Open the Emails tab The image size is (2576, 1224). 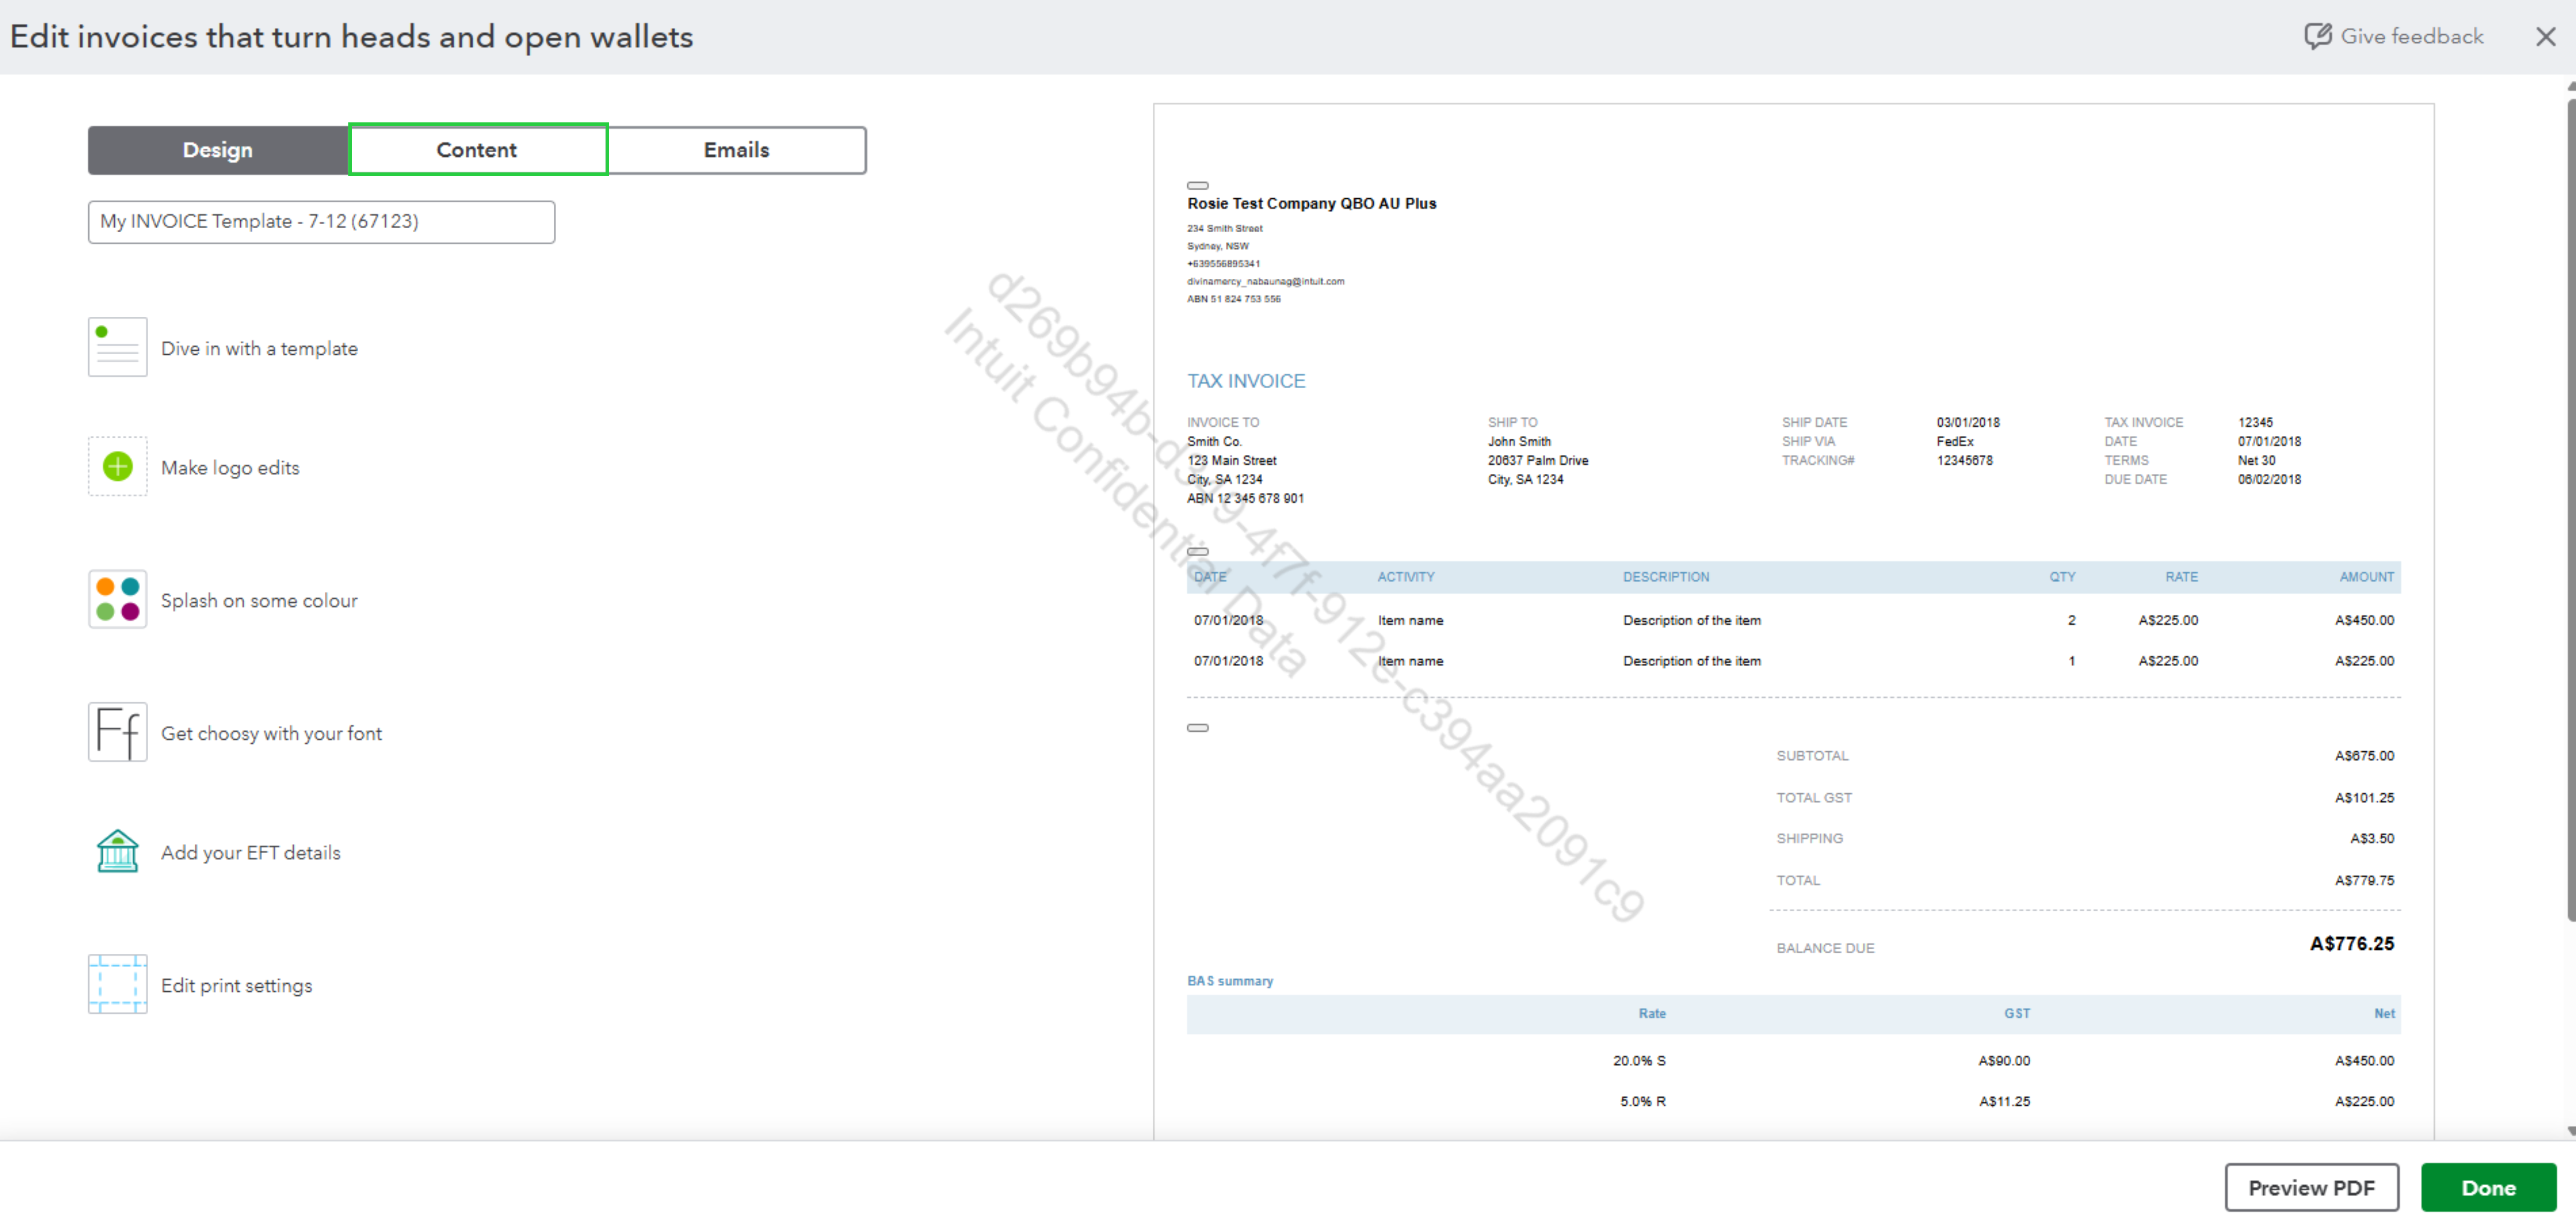tap(736, 150)
